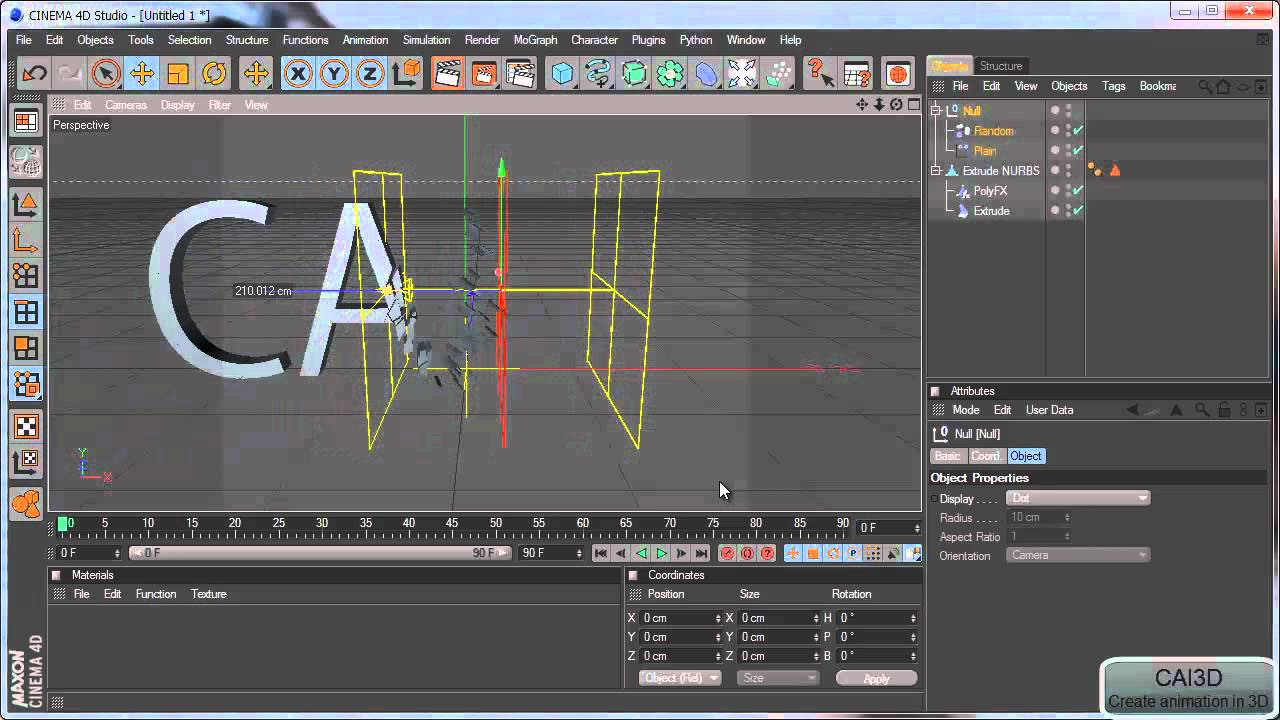Click Render Active View clapperboard icon
Image resolution: width=1280 pixels, height=720 pixels.
coord(447,74)
